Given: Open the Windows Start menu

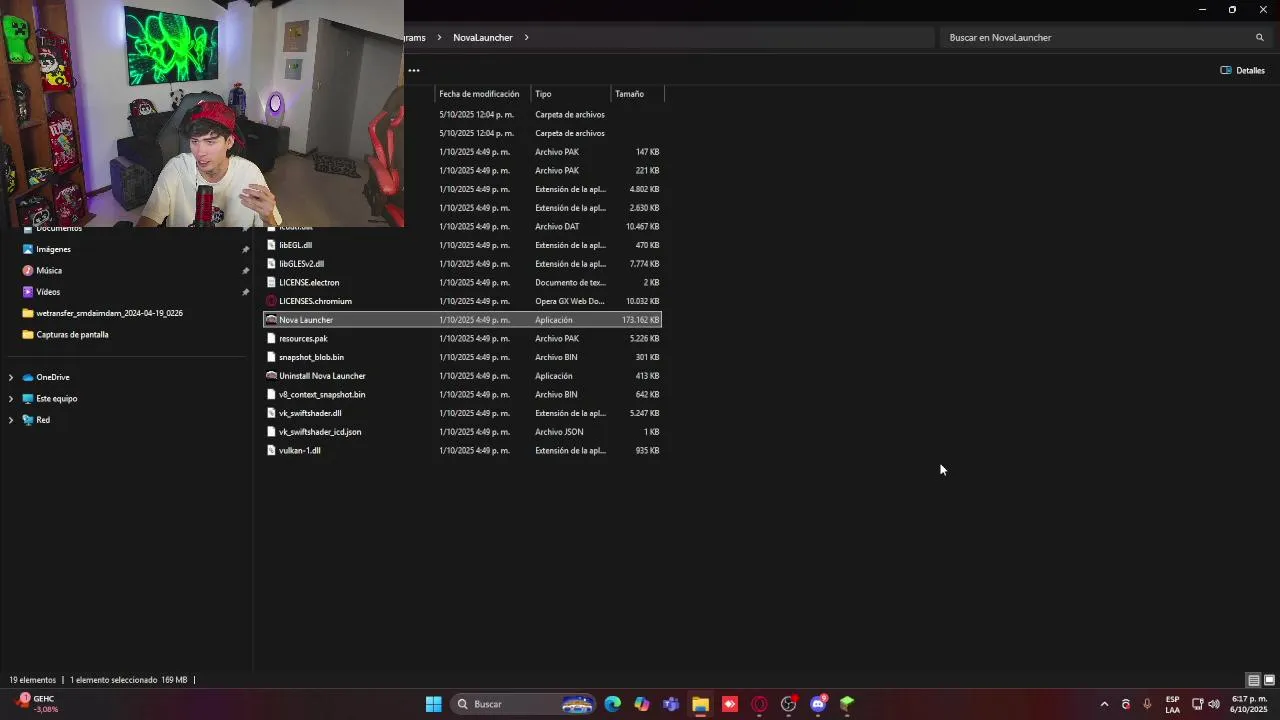Looking at the screenshot, I should coord(434,704).
